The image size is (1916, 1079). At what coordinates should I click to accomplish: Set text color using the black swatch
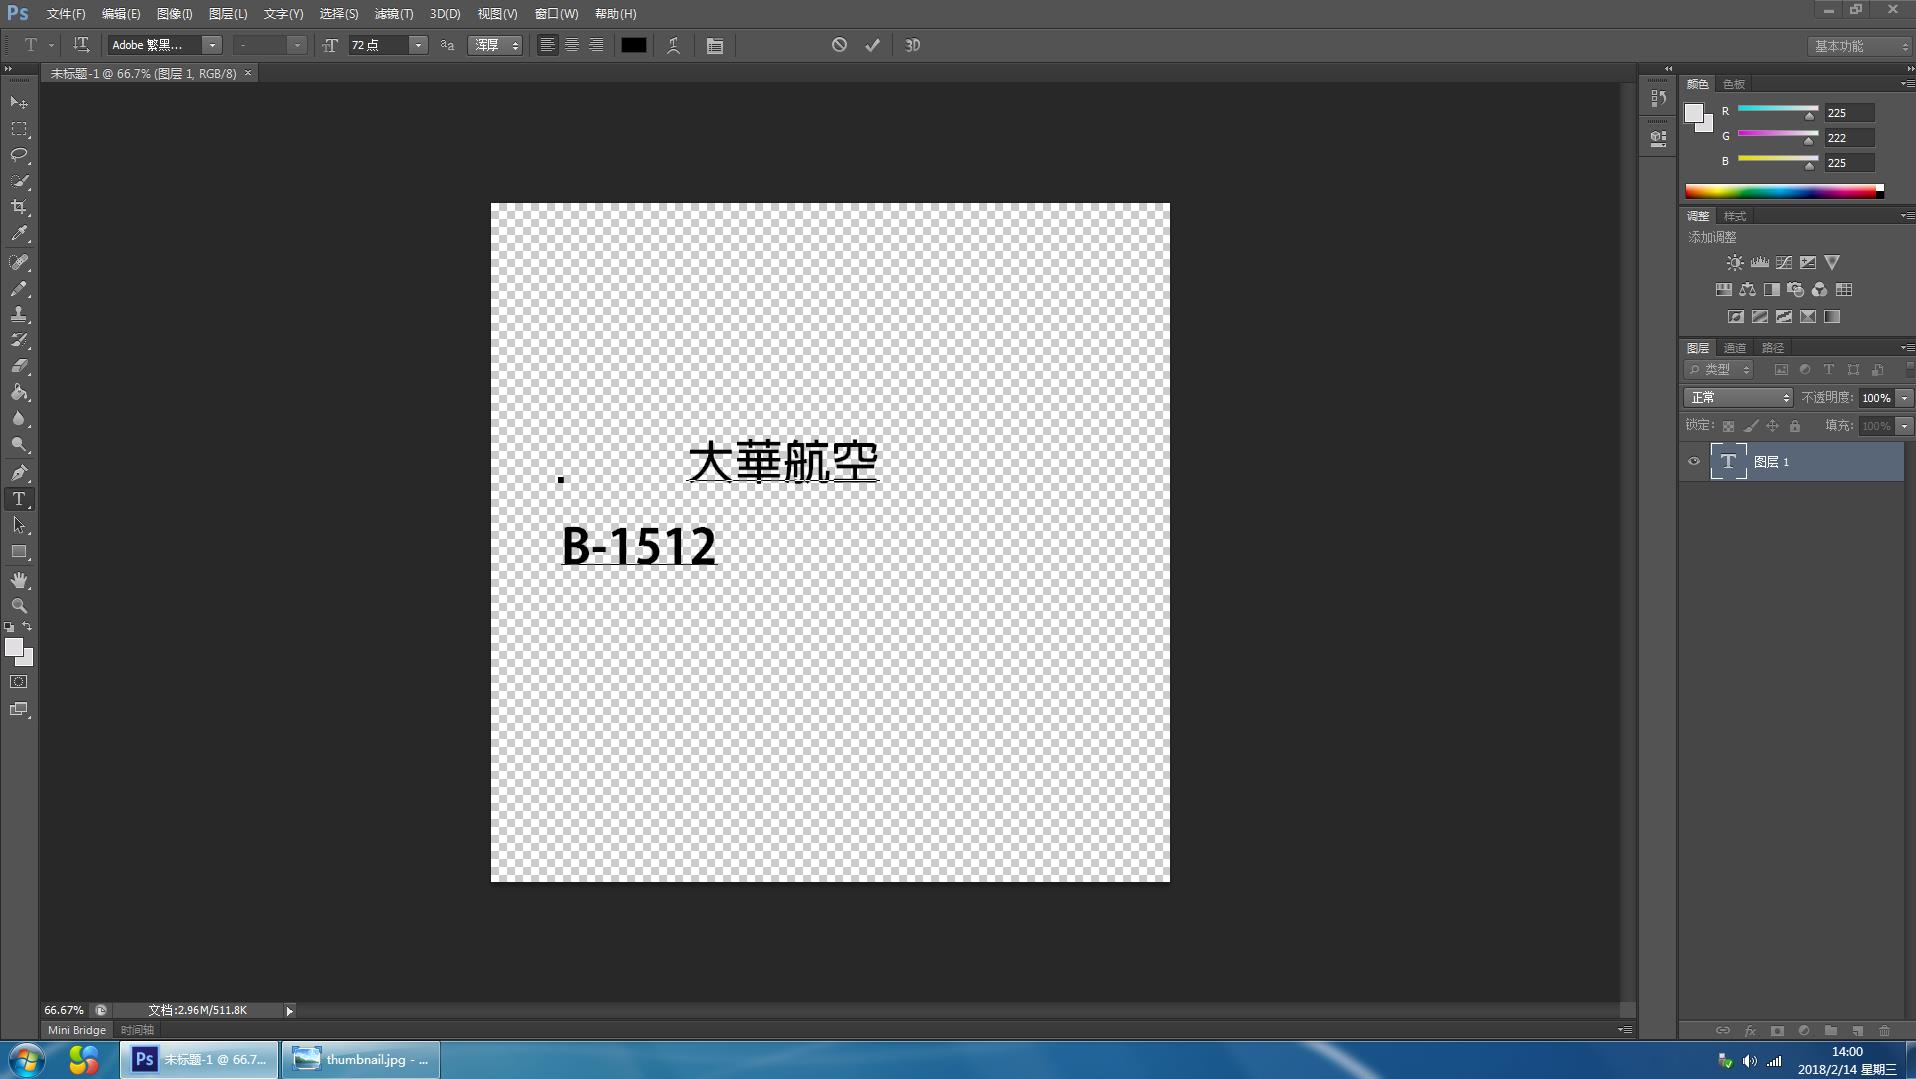coord(633,45)
